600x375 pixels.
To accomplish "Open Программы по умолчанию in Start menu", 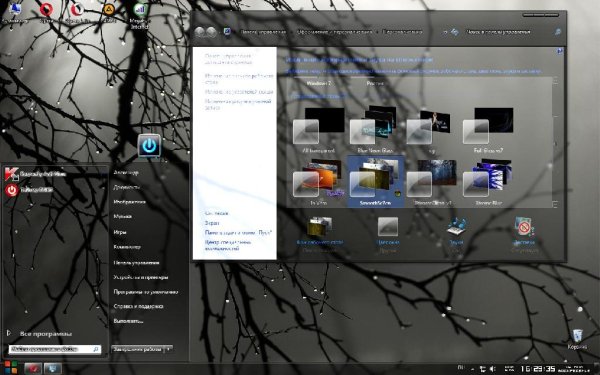I will pos(145,292).
